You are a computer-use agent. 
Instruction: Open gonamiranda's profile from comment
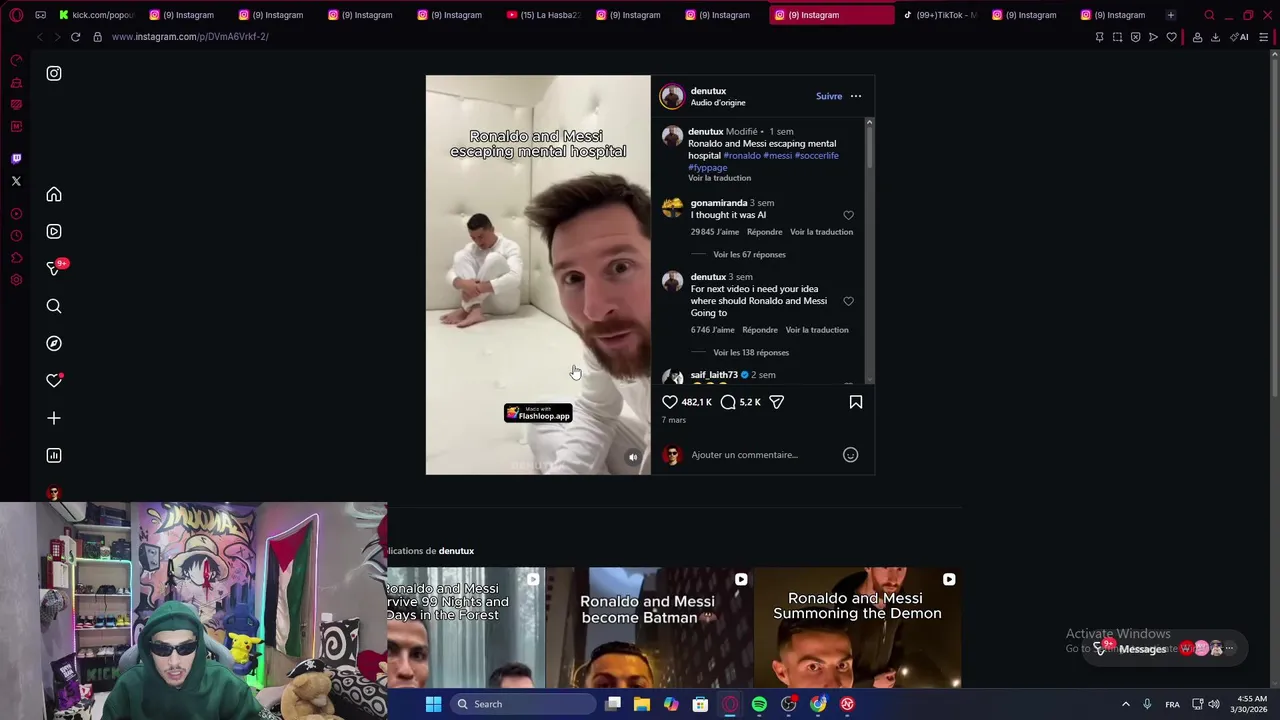pos(719,203)
